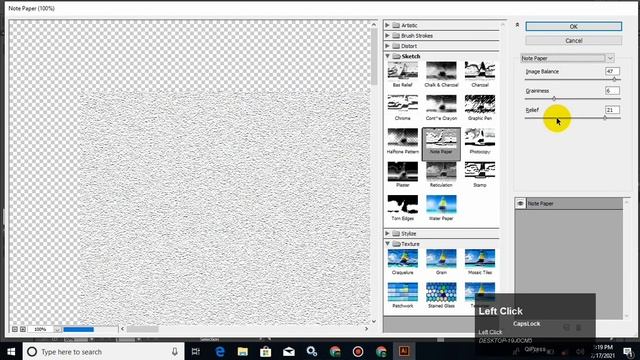Click OK to apply the filter
This screenshot has width=640, height=360.
pyautogui.click(x=573, y=27)
